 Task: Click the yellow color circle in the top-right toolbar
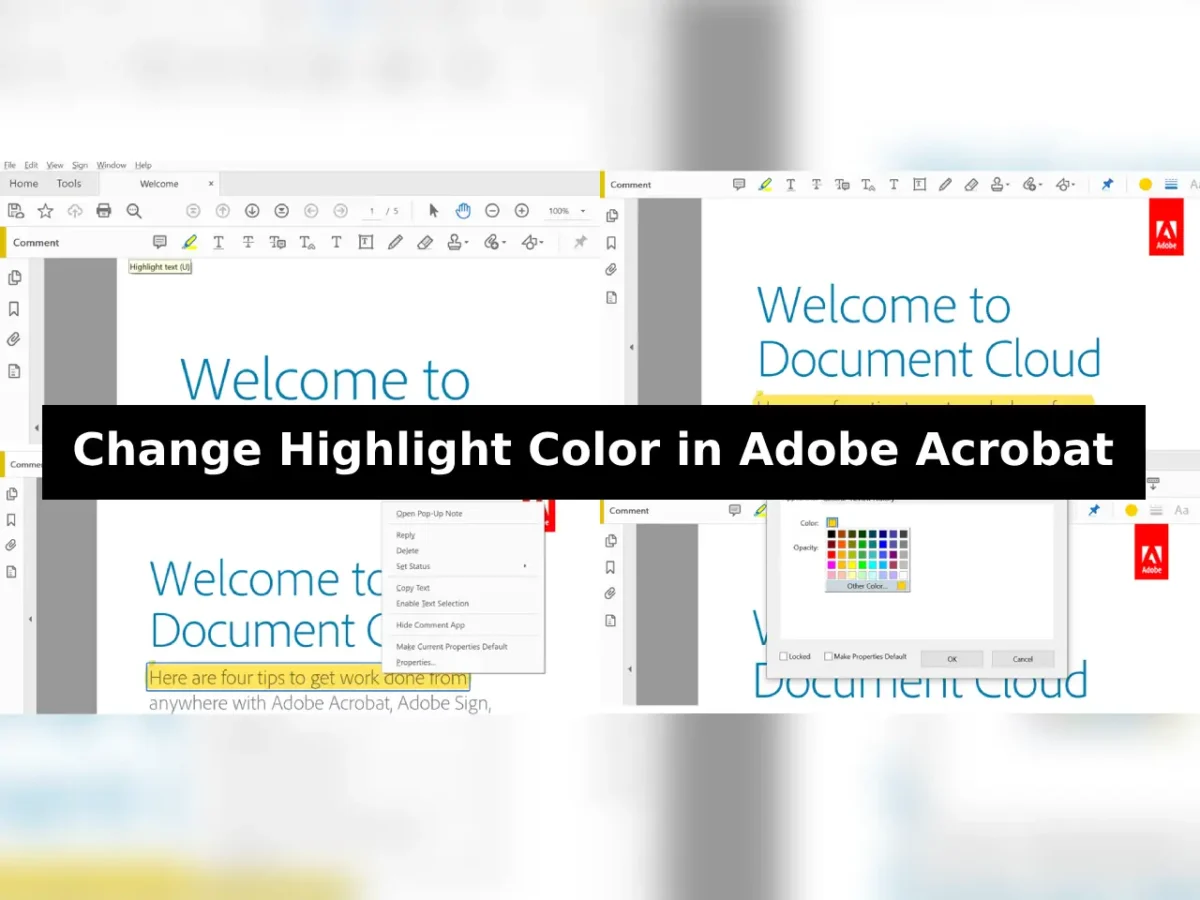coord(1145,184)
